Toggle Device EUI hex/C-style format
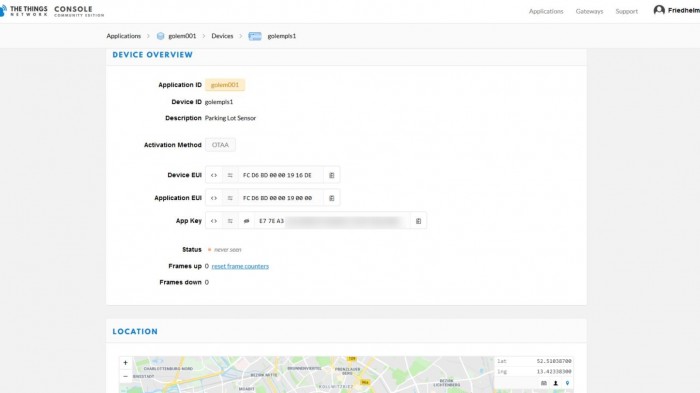Image resolution: width=700 pixels, height=393 pixels. 214,175
